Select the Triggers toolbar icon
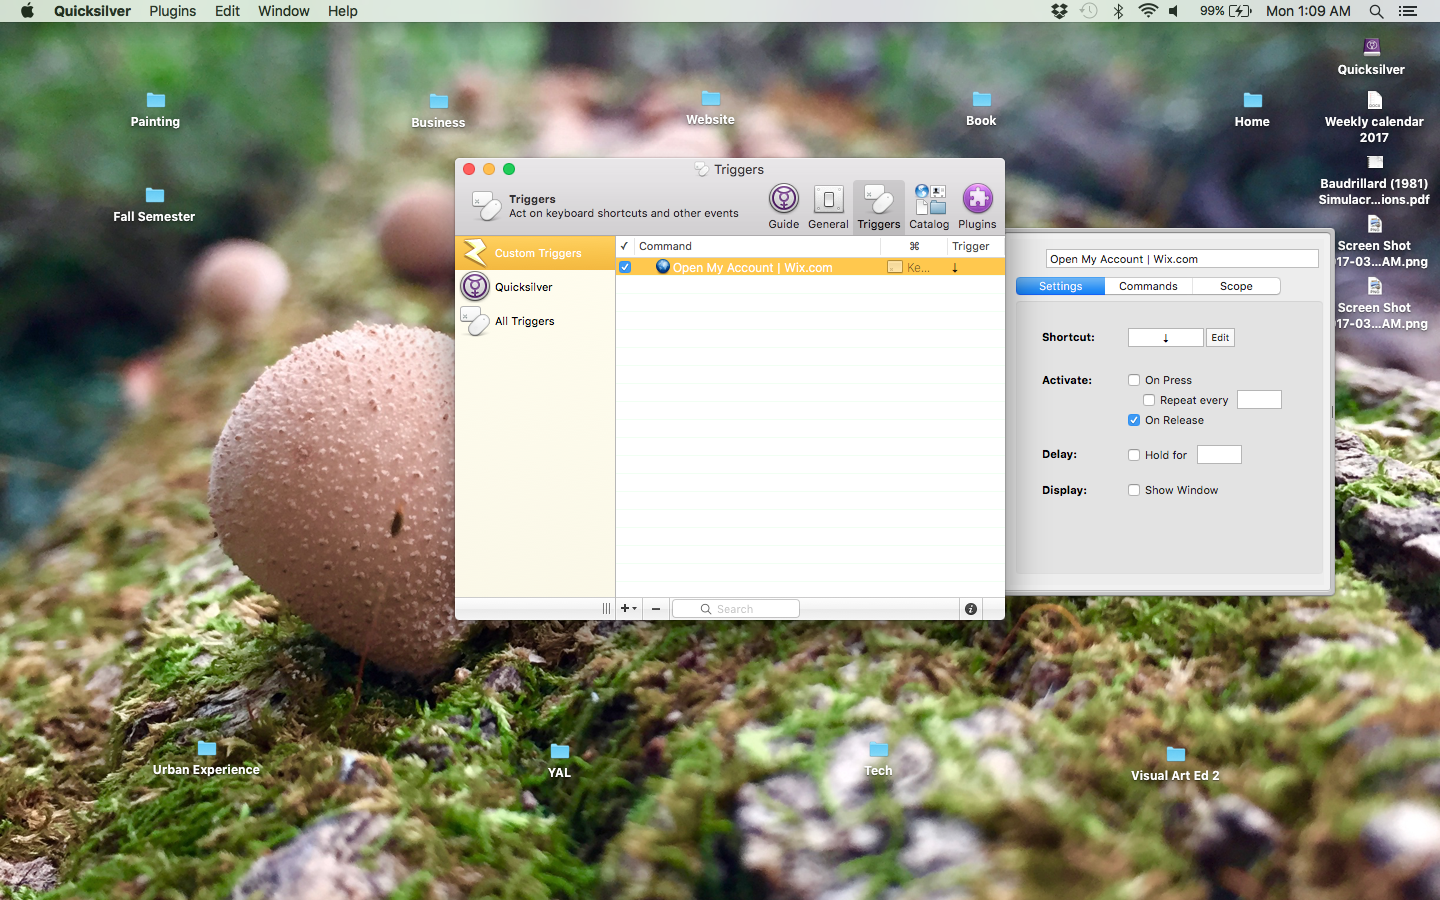Image resolution: width=1440 pixels, height=900 pixels. [x=878, y=206]
